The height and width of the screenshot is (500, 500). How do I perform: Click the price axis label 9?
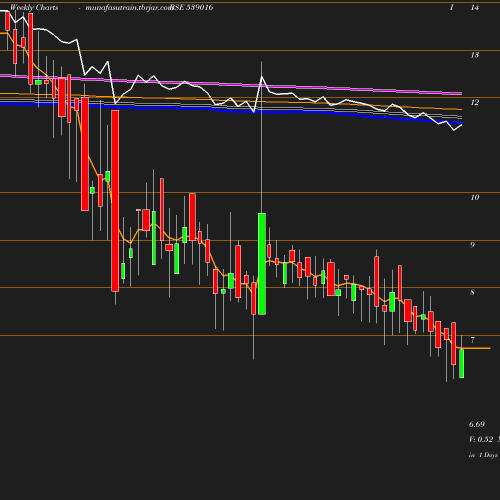point(472,245)
